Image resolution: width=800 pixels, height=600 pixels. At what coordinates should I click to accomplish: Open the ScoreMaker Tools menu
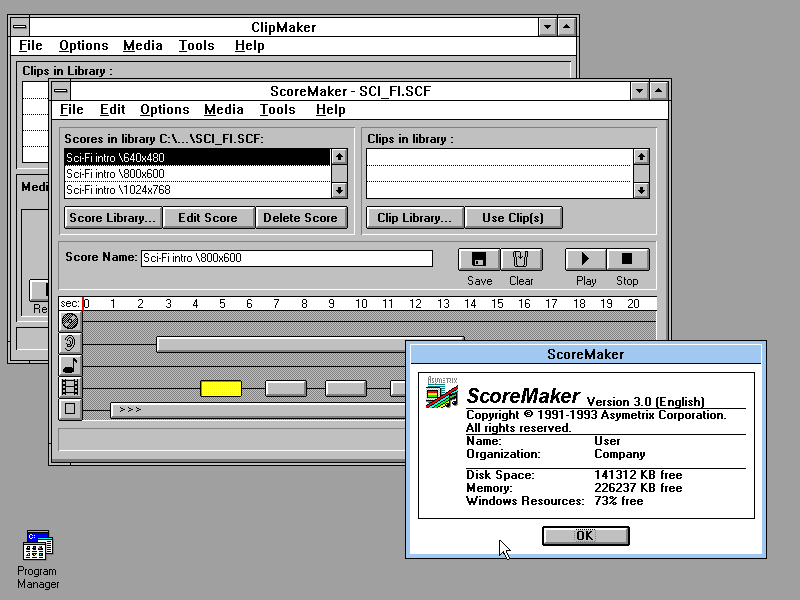[278, 110]
